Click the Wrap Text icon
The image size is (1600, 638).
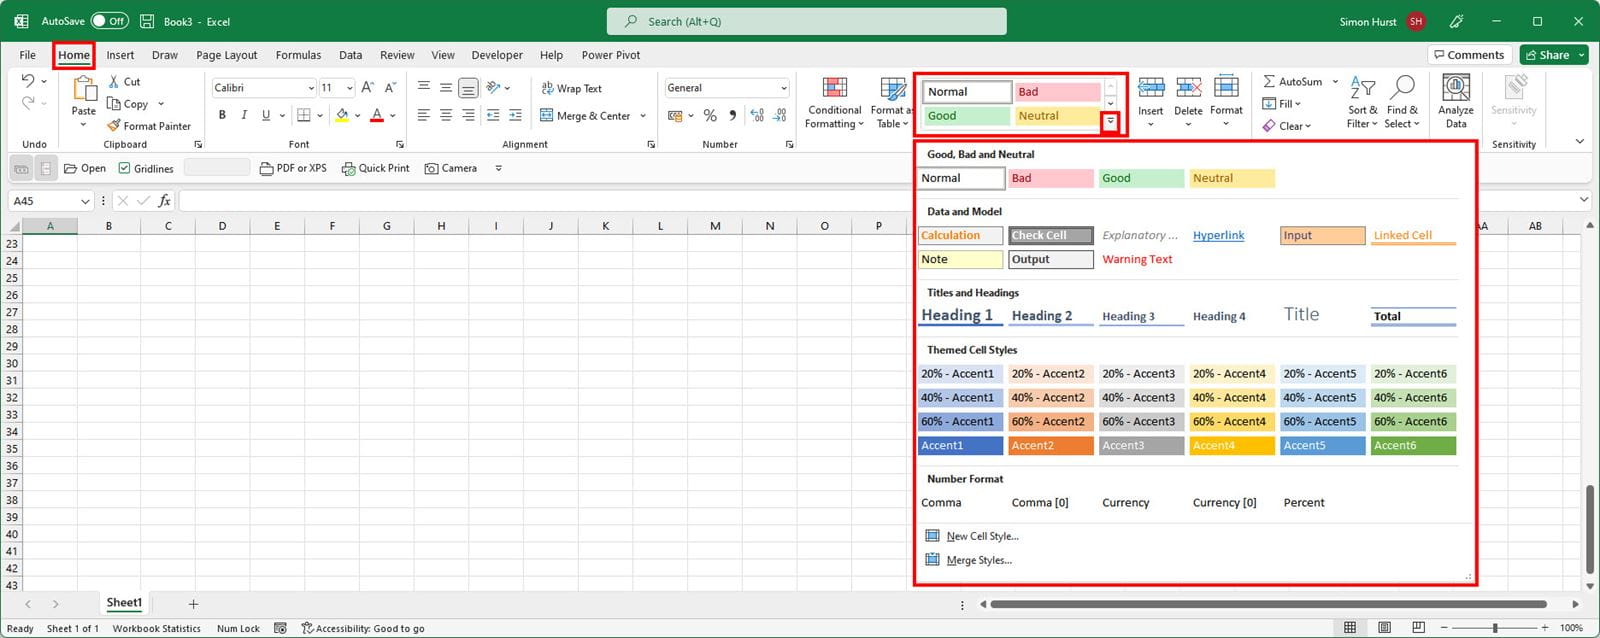[x=547, y=89]
